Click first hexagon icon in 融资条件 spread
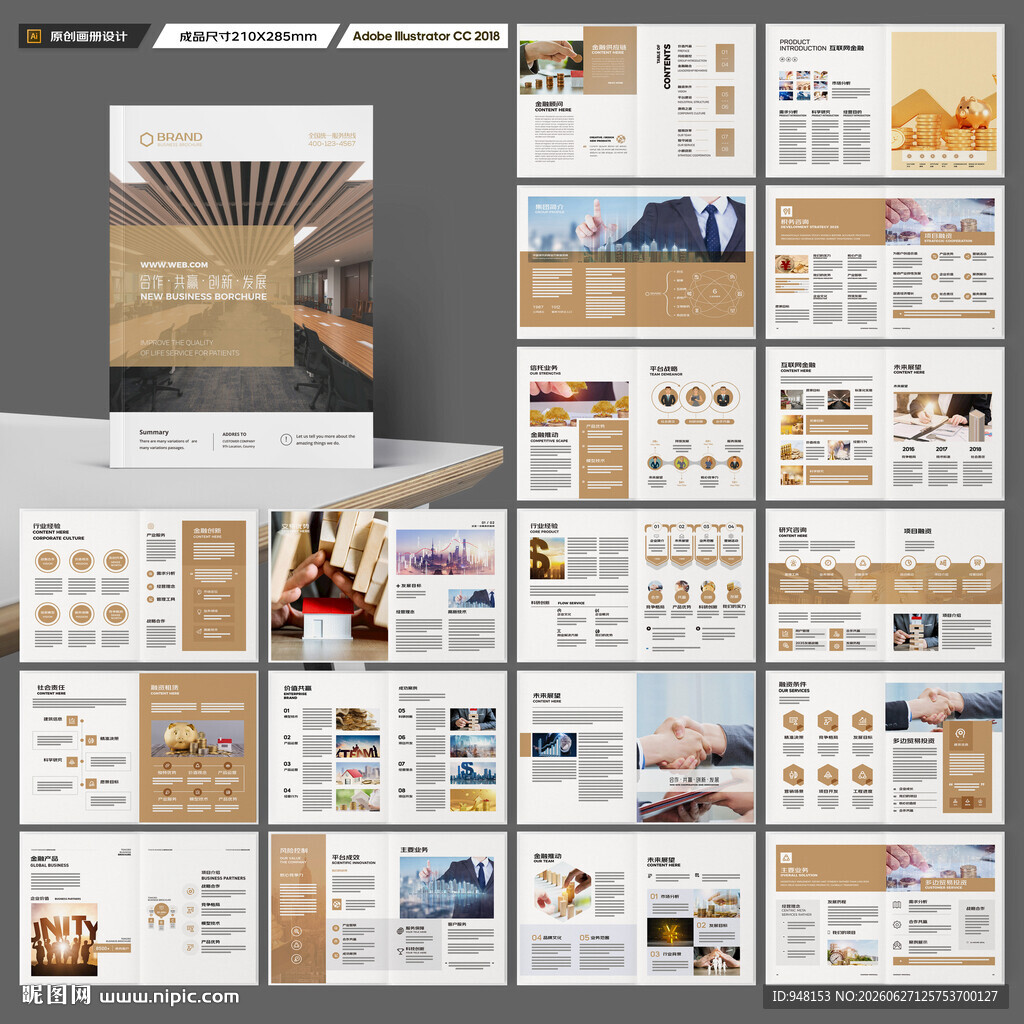Screen dimensions: 1024x1024 tap(793, 721)
